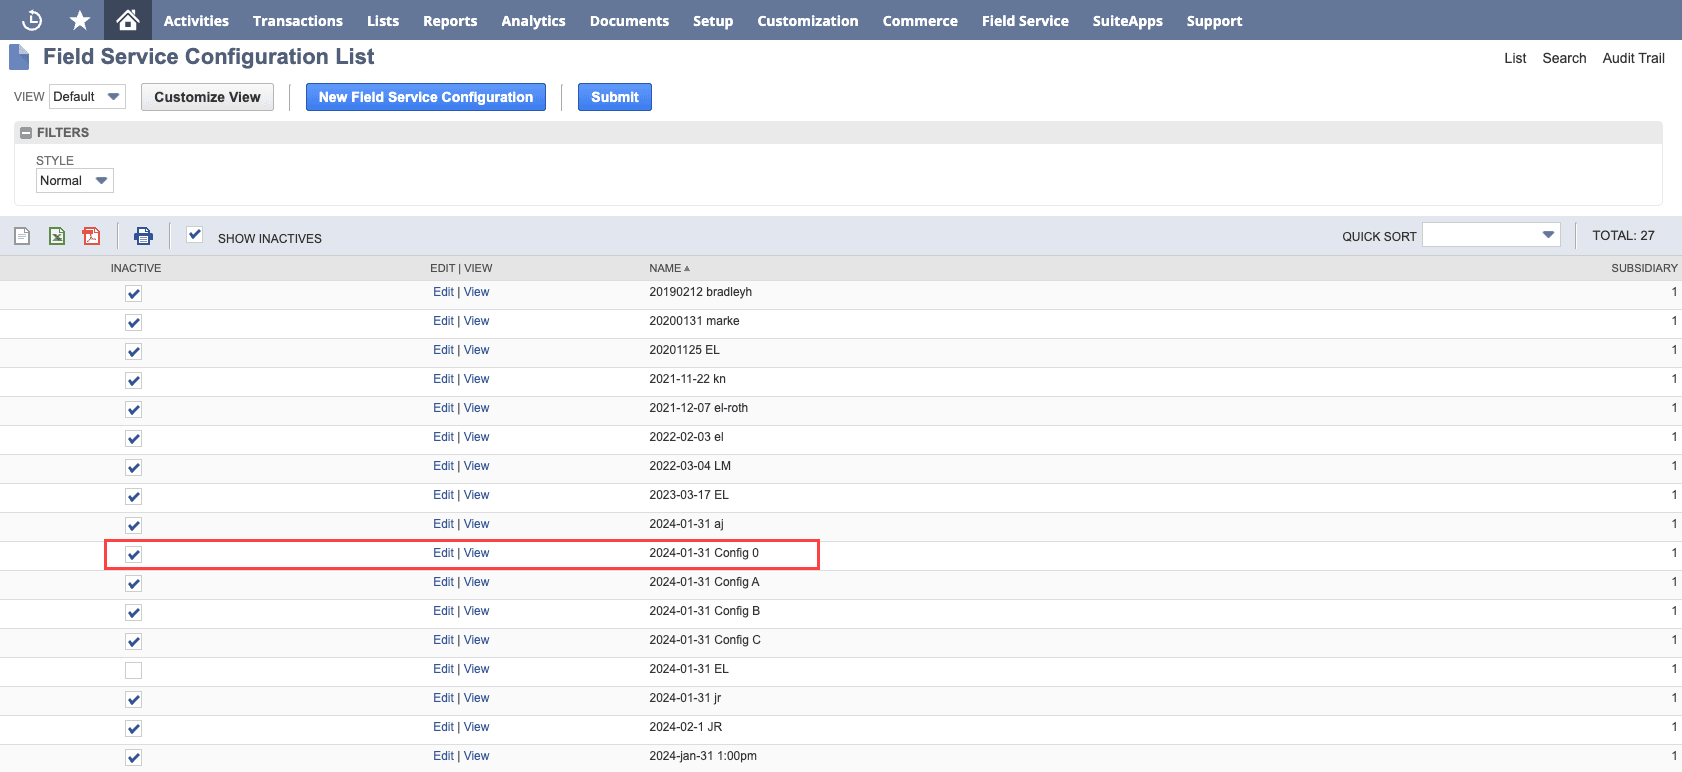The height and width of the screenshot is (772, 1682).
Task: Edit the 20201125 EL configuration
Action: pos(443,350)
